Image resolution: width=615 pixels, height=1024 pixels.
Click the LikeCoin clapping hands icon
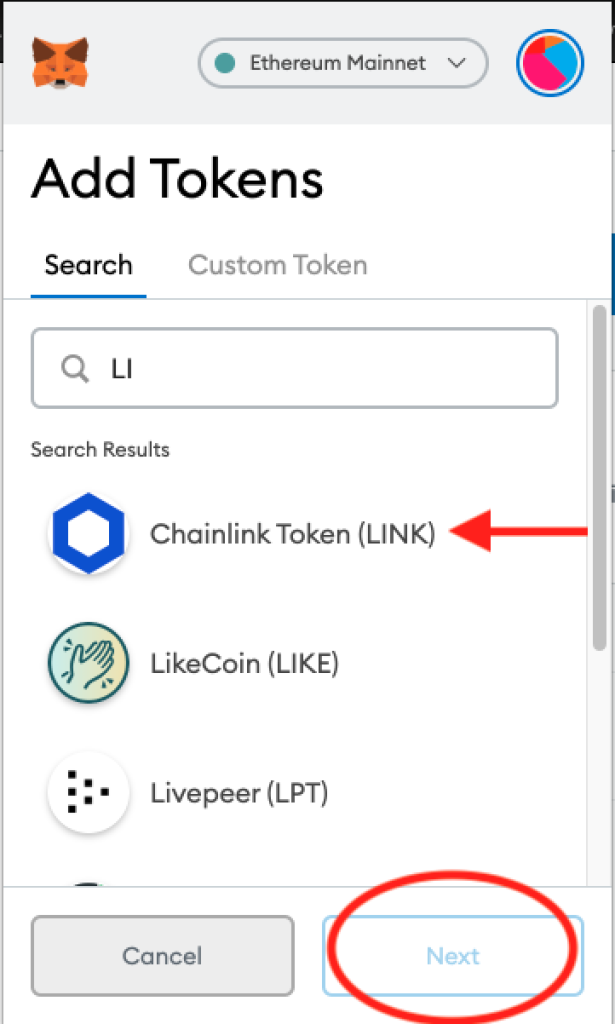click(88, 662)
